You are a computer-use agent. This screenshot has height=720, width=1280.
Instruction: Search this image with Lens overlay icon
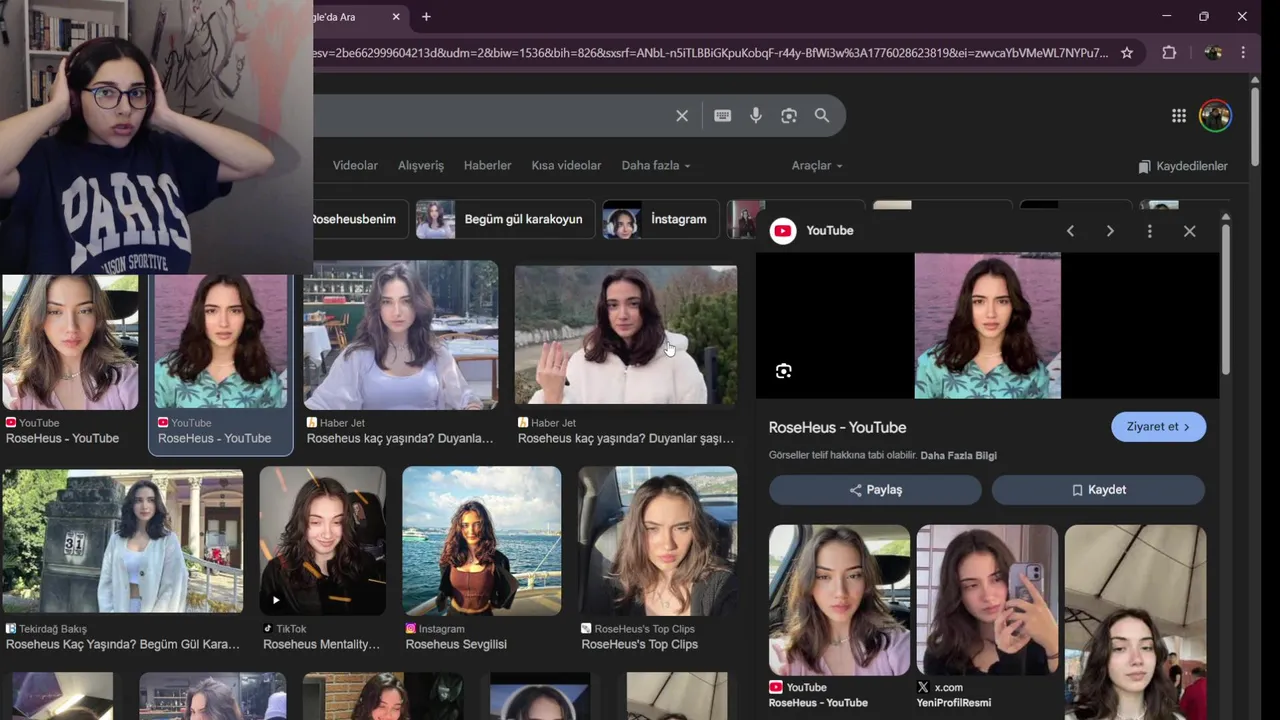pos(784,371)
